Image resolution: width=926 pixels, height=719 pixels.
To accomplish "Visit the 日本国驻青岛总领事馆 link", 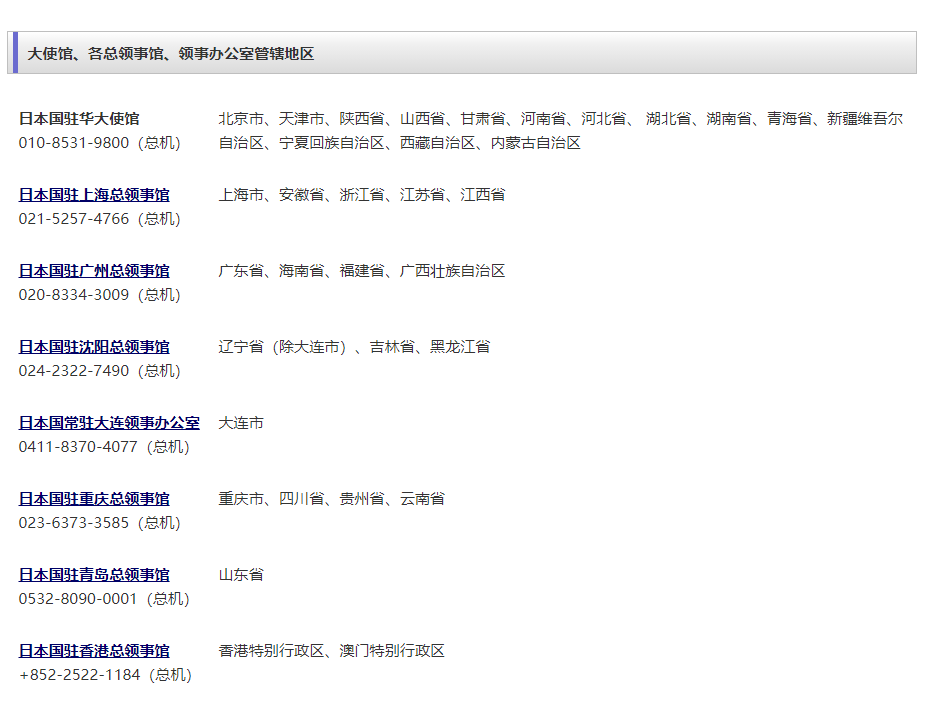I will (x=94, y=575).
